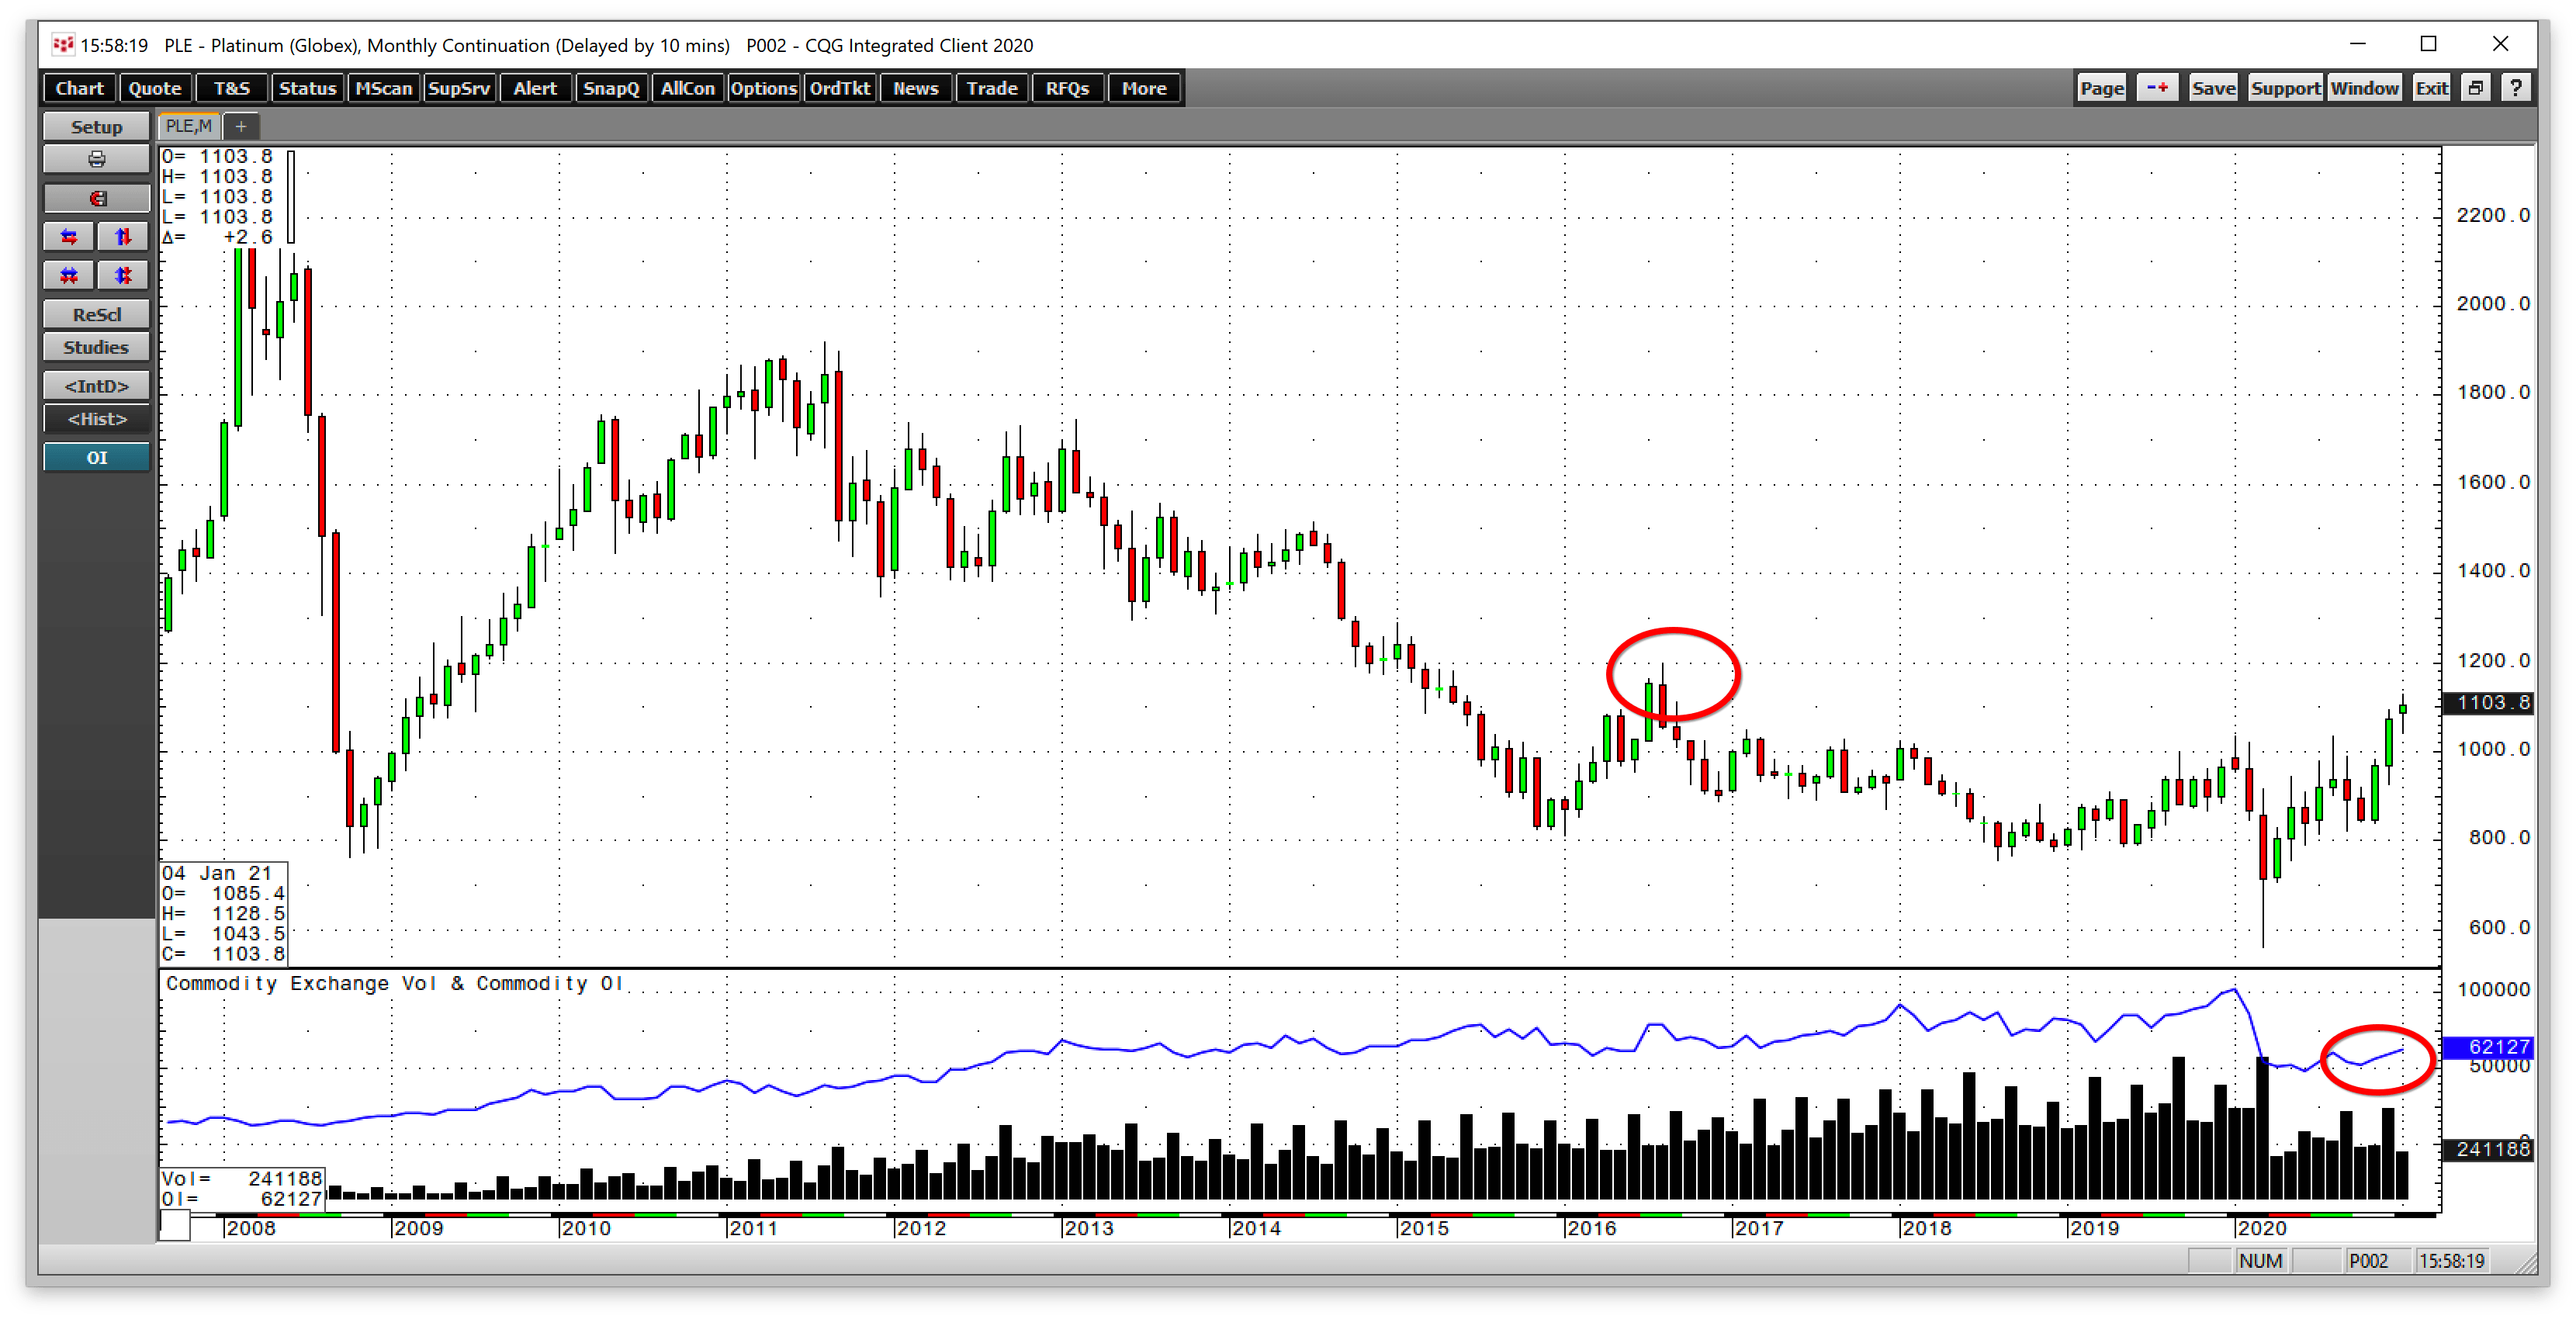Open the Alert menu
Screen dimensions: 2576x1319
coord(535,88)
